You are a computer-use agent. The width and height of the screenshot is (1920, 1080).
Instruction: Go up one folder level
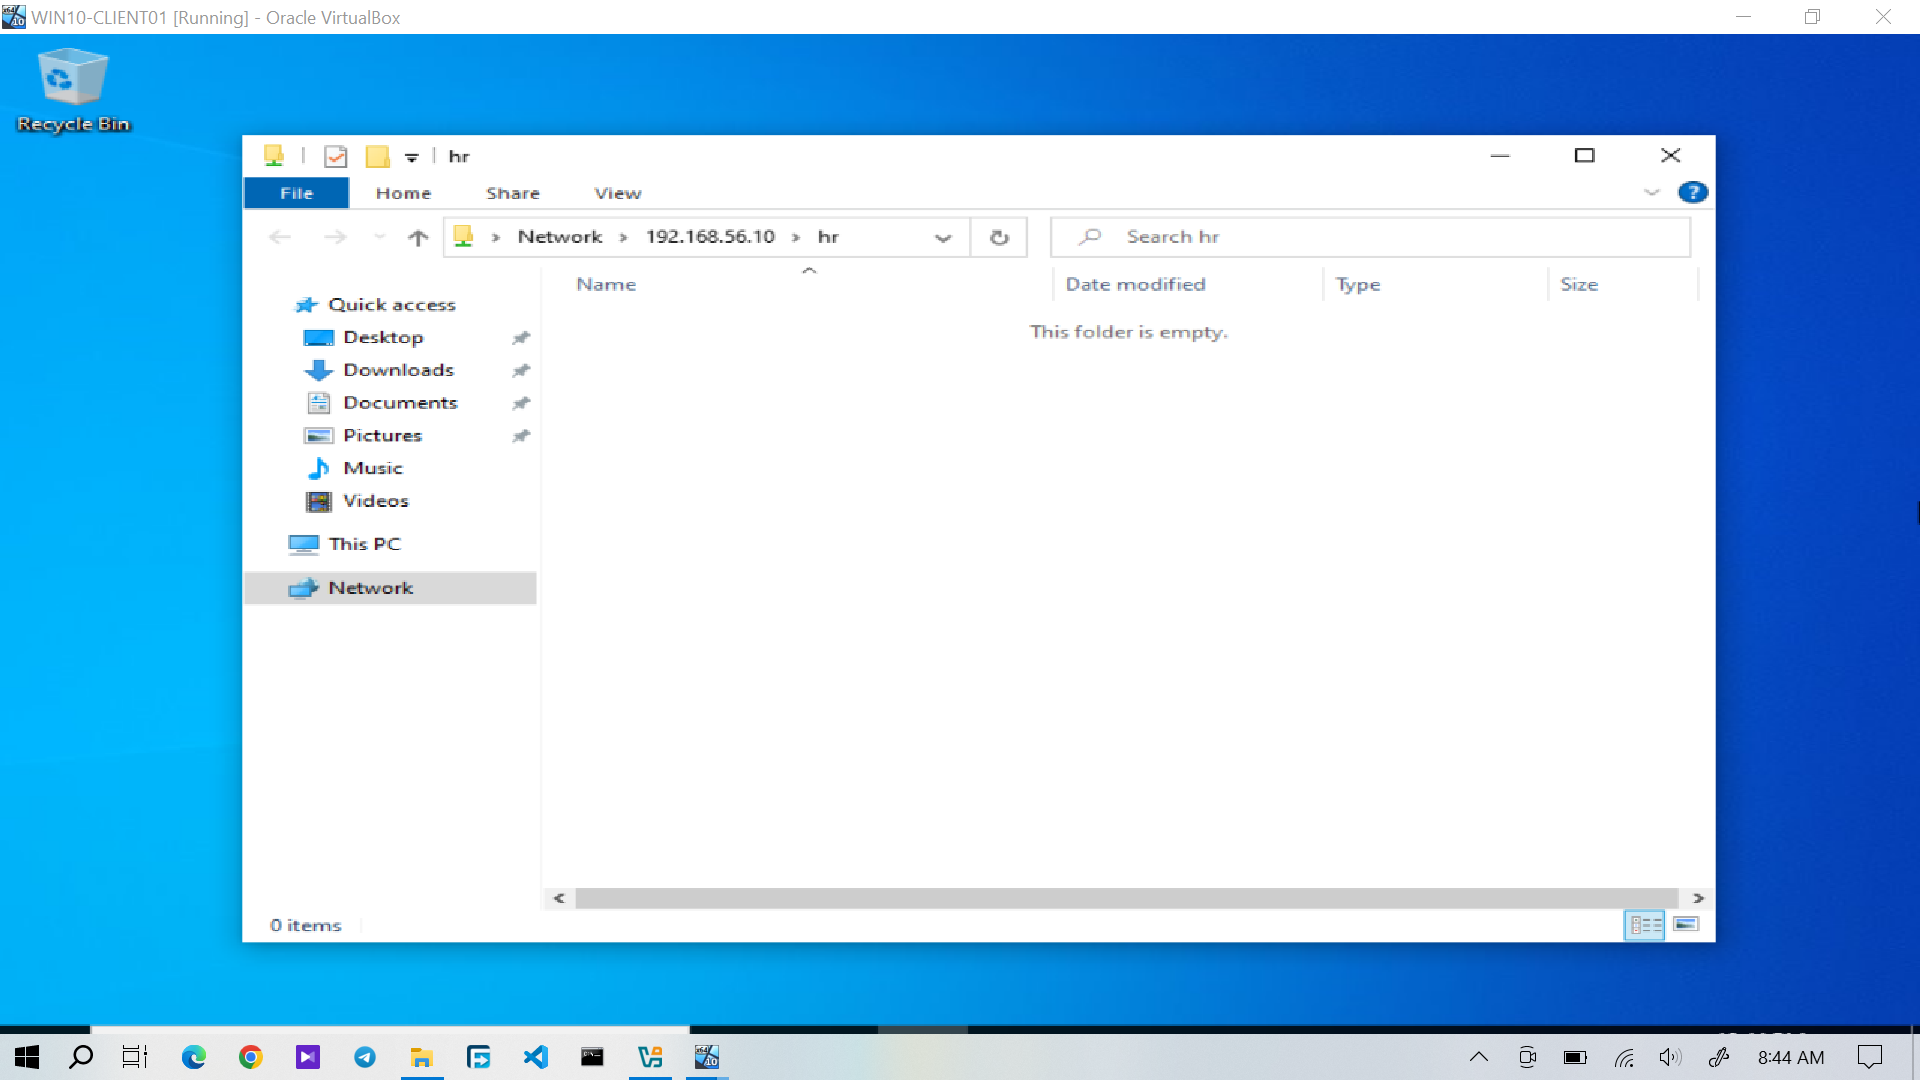pos(418,237)
